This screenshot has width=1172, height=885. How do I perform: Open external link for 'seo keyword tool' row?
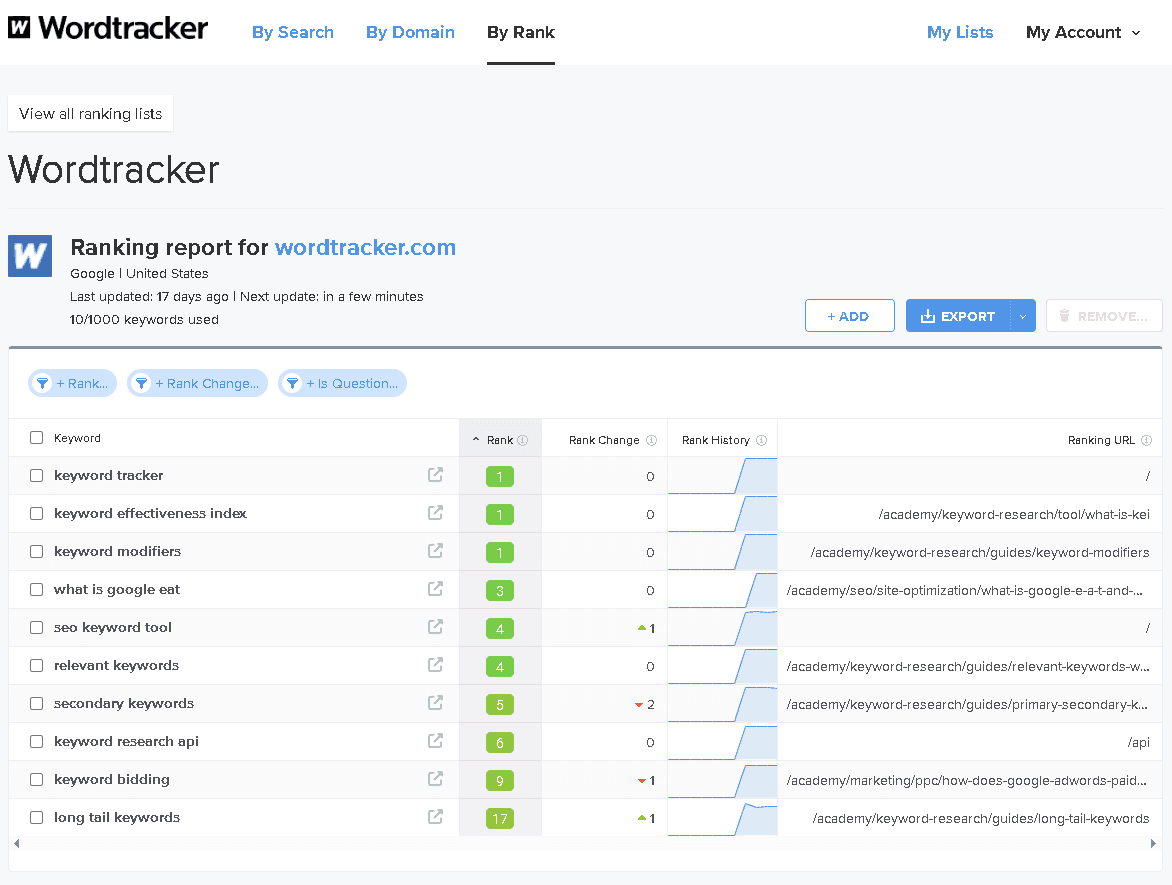(x=435, y=626)
